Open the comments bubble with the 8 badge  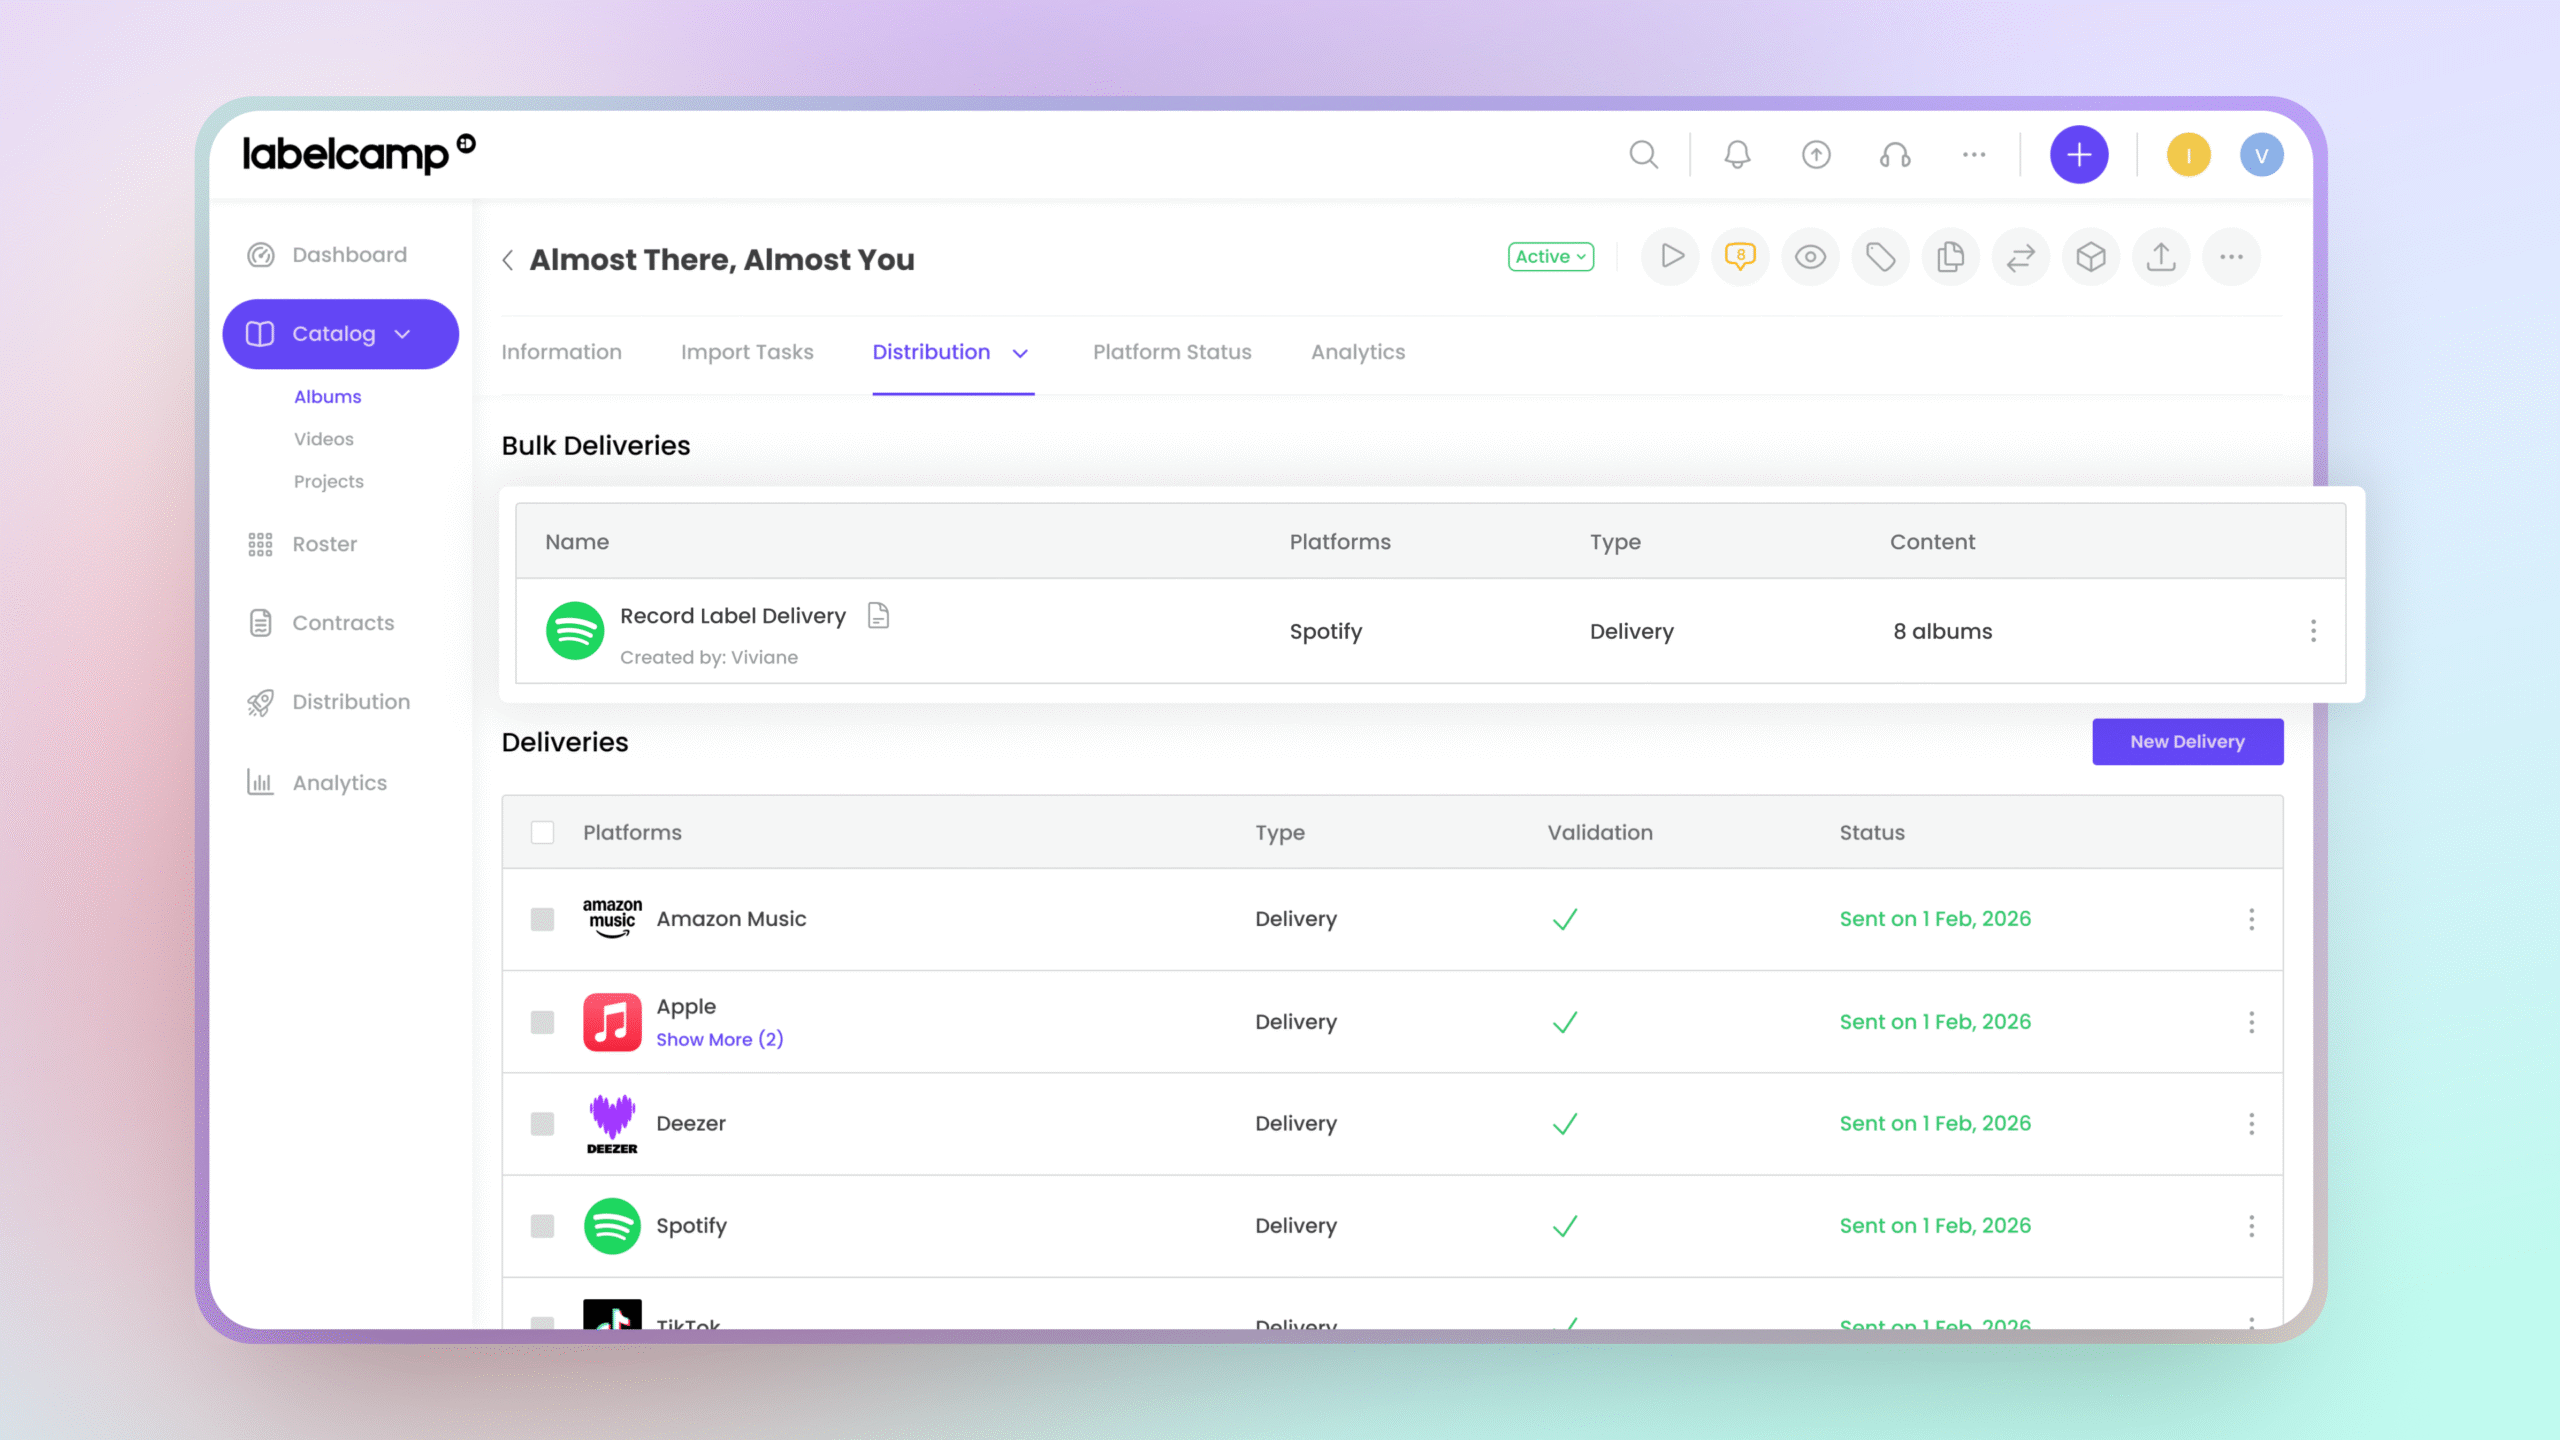(1740, 257)
